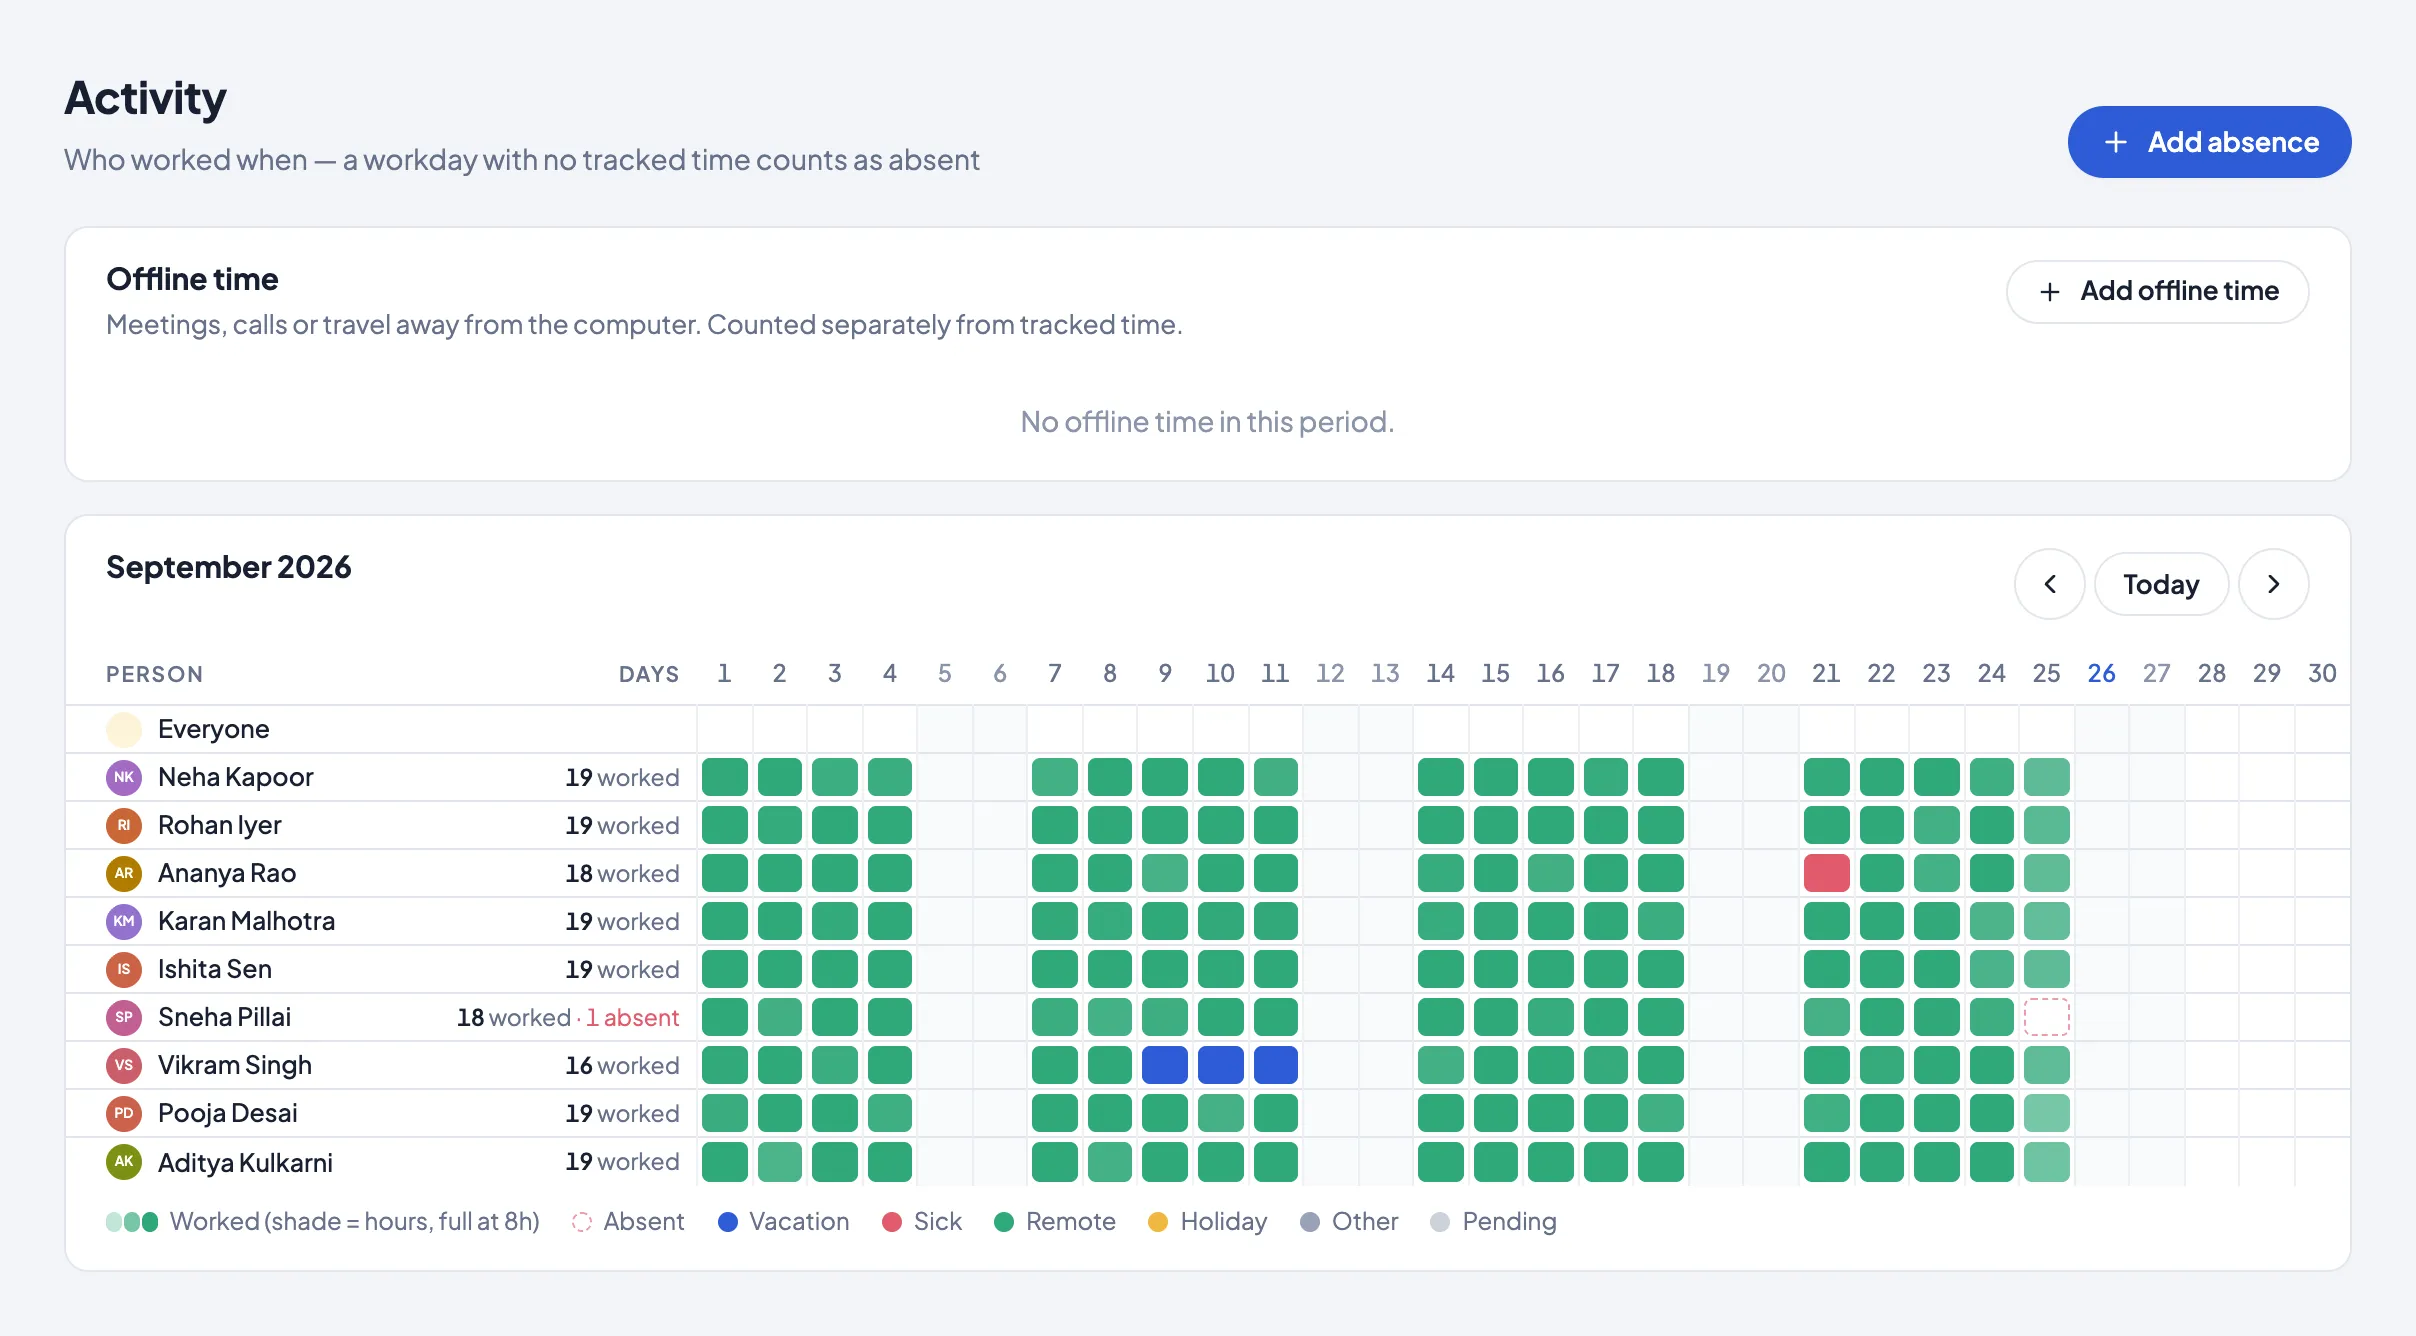Click the Other legend dot
The height and width of the screenshot is (1336, 2416).
(x=1310, y=1222)
